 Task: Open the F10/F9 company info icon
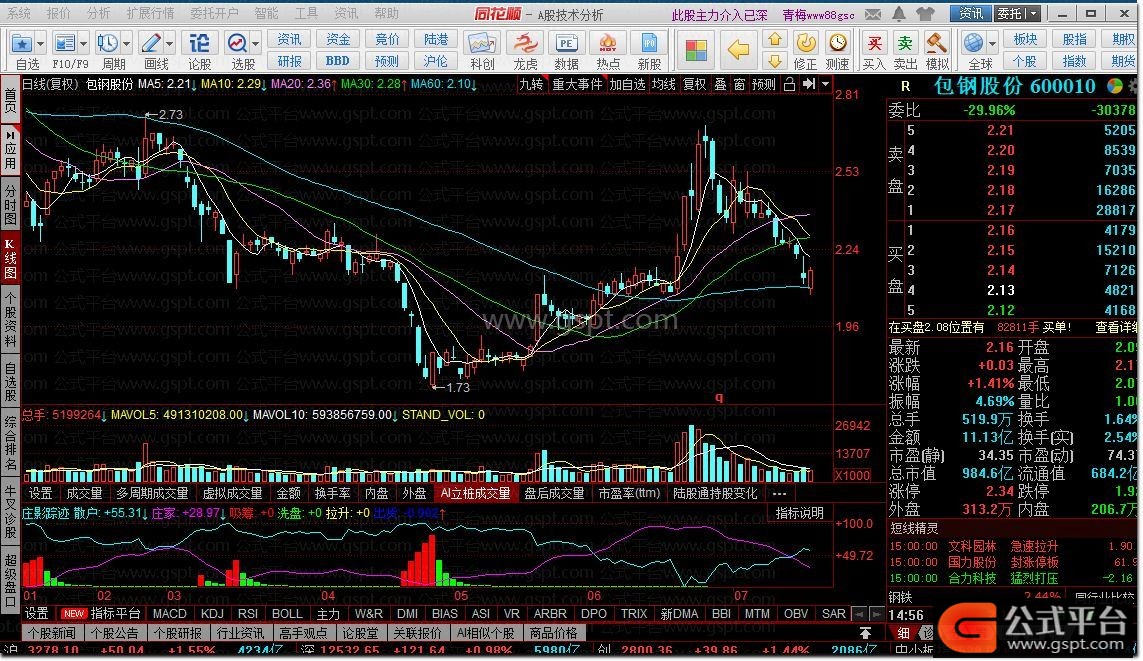tap(65, 44)
